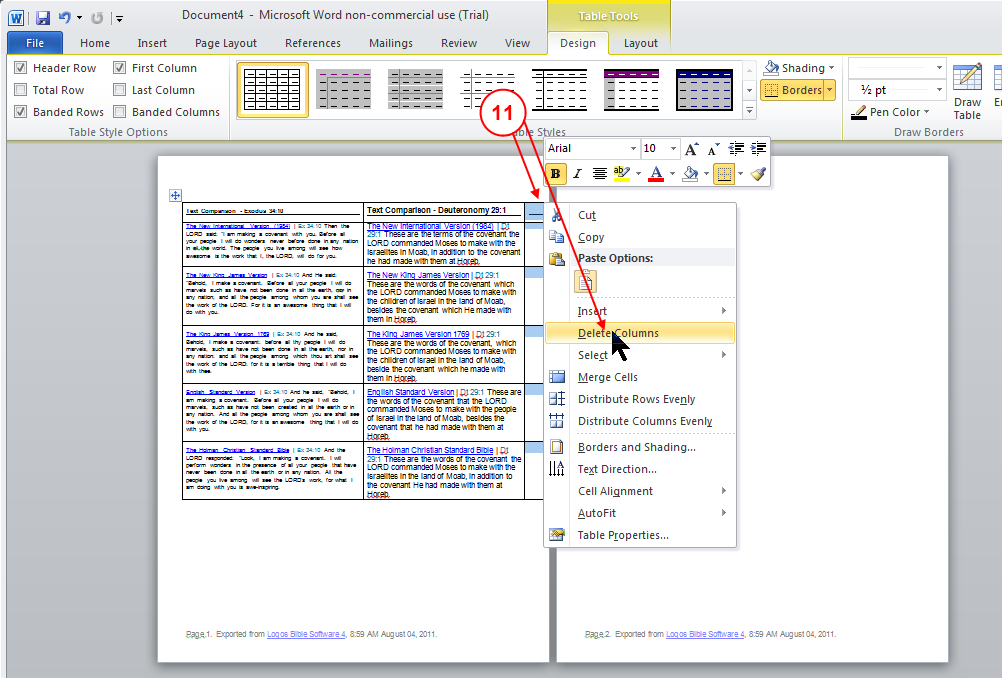The image size is (1002, 678).
Task: Click the Redo icon in the quick access toolbar
Action: click(x=97, y=18)
